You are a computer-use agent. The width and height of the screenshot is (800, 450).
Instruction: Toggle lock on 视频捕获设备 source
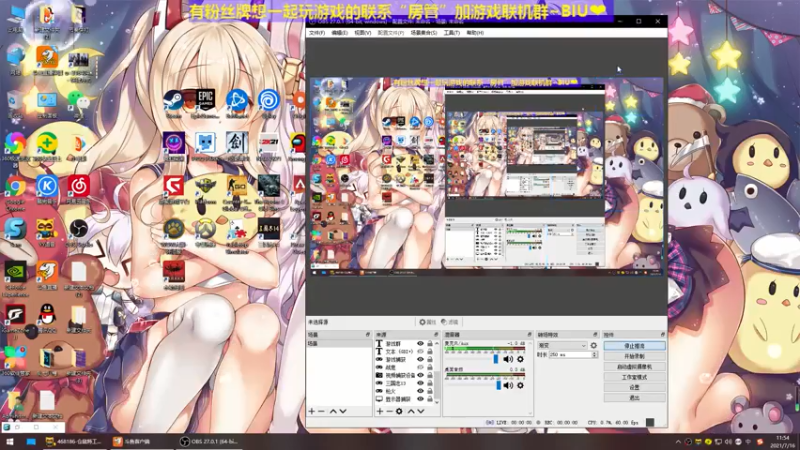tap(430, 375)
